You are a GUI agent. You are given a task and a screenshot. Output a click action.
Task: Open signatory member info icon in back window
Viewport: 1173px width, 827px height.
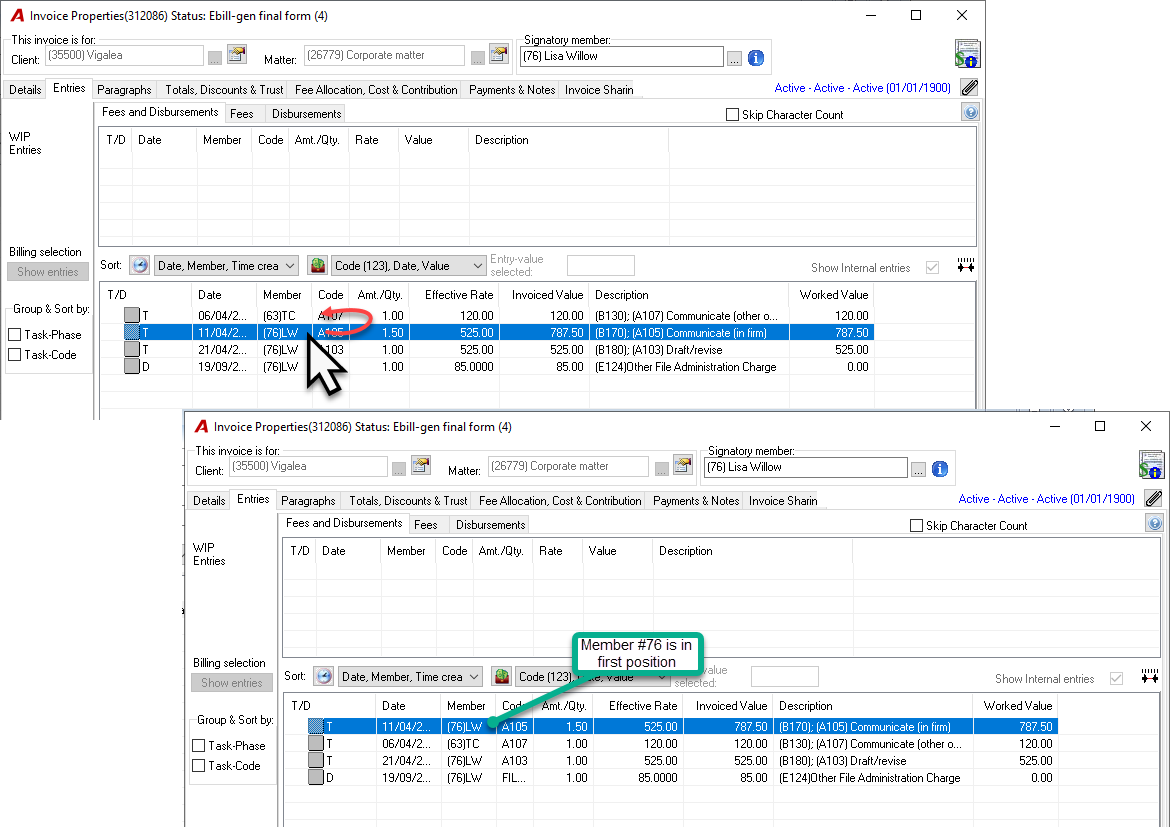756,58
